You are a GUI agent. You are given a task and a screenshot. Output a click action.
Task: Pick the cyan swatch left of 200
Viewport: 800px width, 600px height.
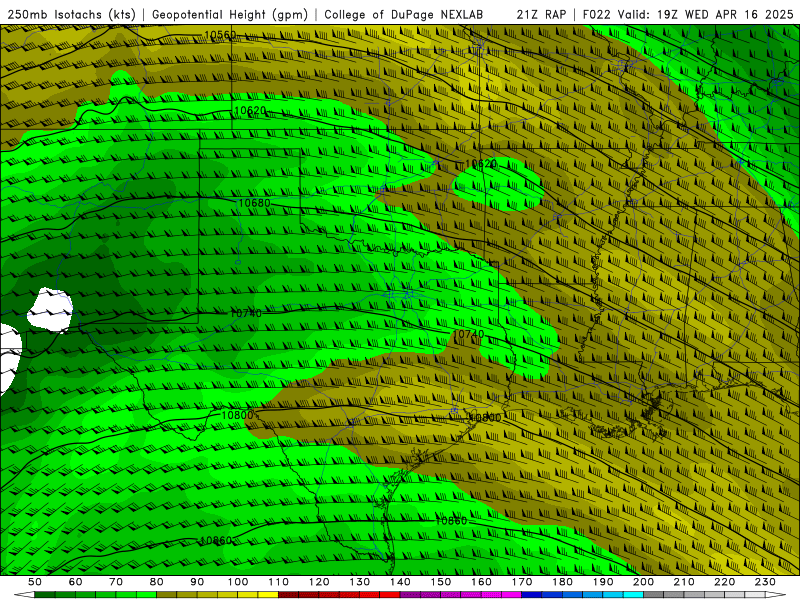(634, 595)
